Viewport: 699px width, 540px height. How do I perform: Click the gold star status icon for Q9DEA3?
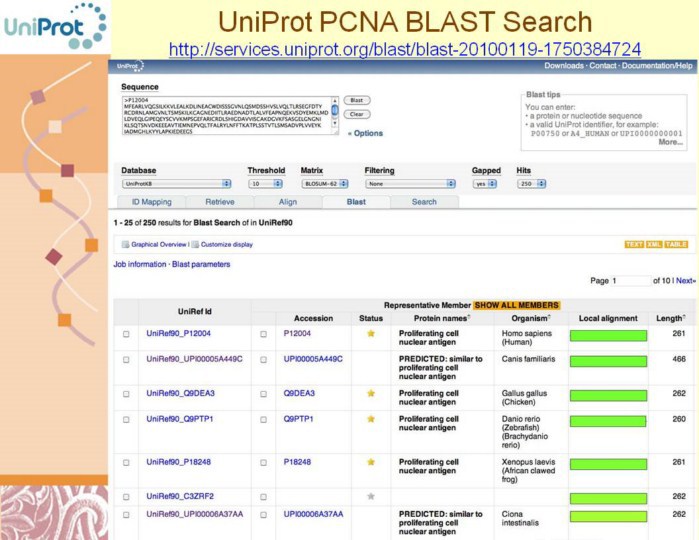(x=371, y=393)
